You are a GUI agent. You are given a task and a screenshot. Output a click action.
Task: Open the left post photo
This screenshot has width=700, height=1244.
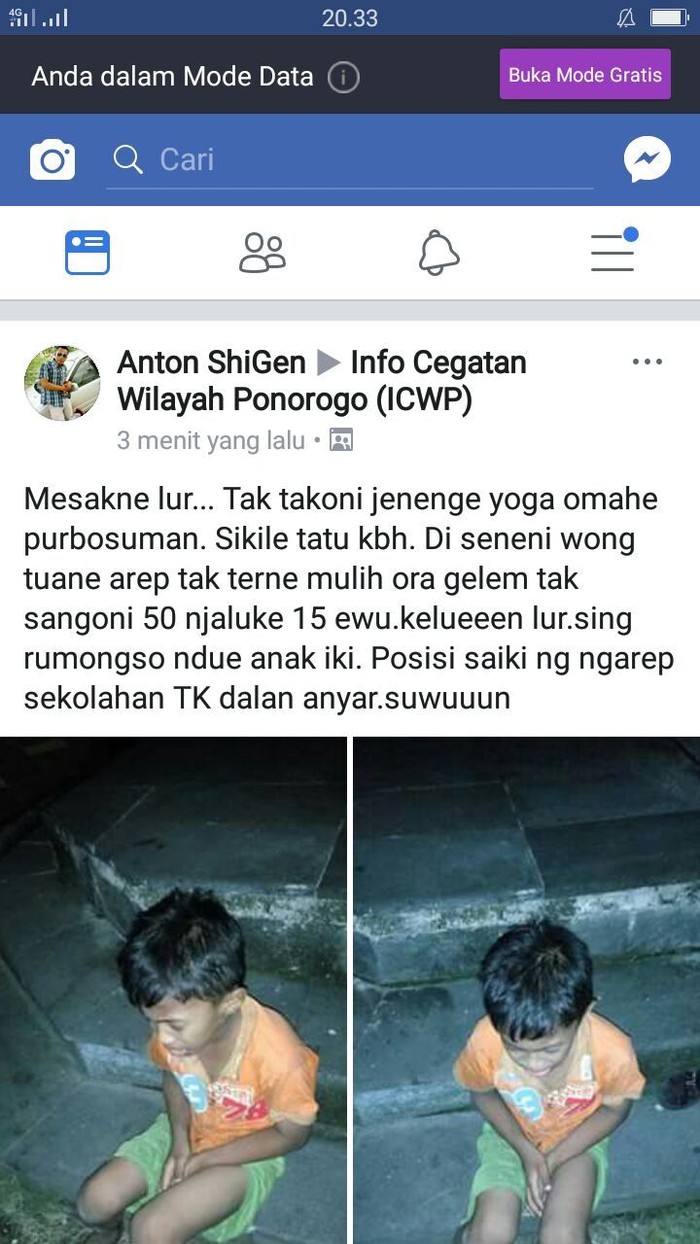point(173,990)
